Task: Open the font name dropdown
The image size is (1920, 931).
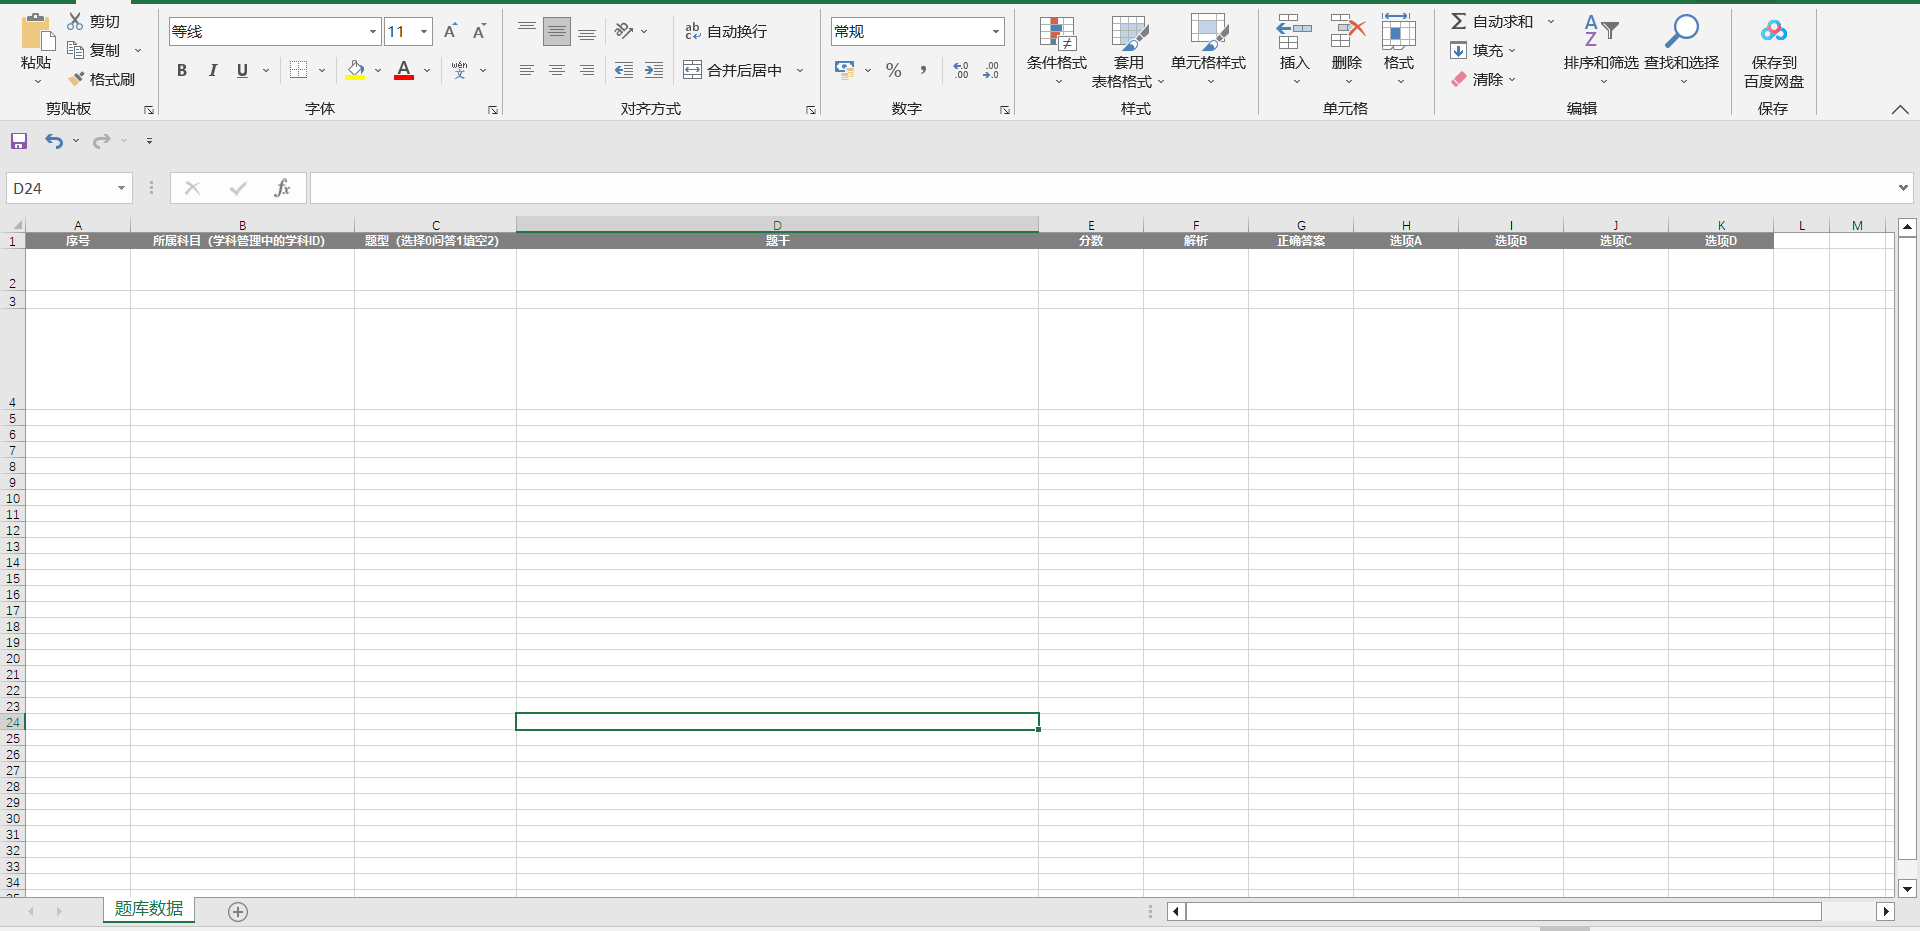Action: pyautogui.click(x=373, y=32)
